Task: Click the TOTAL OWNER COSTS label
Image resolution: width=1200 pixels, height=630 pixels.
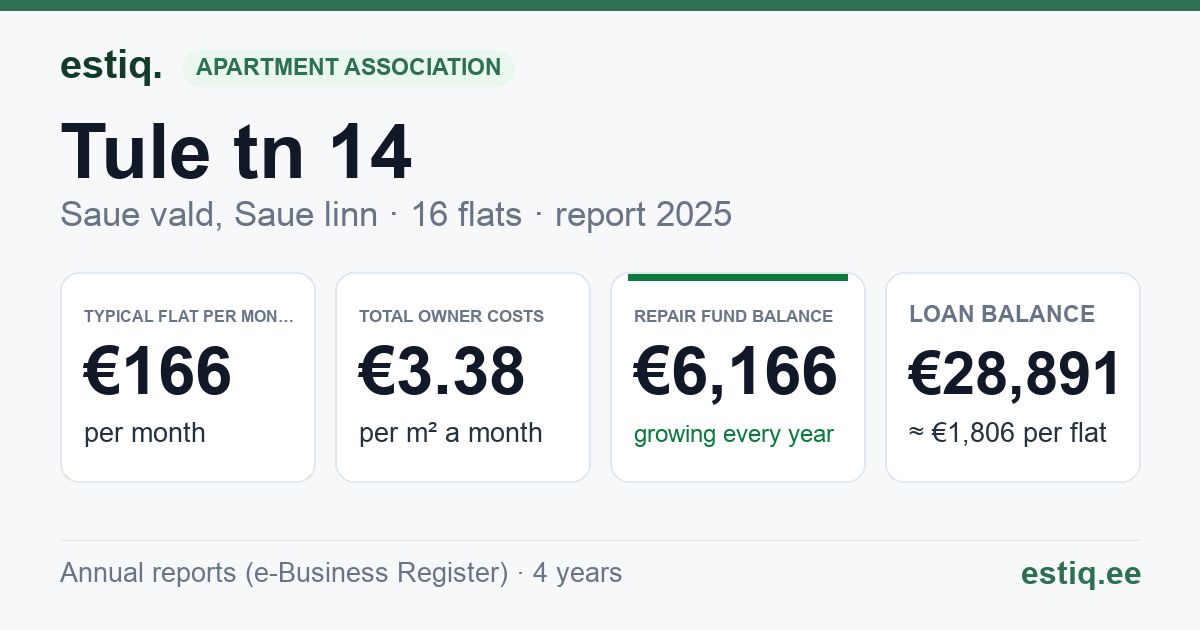Action: pos(451,316)
